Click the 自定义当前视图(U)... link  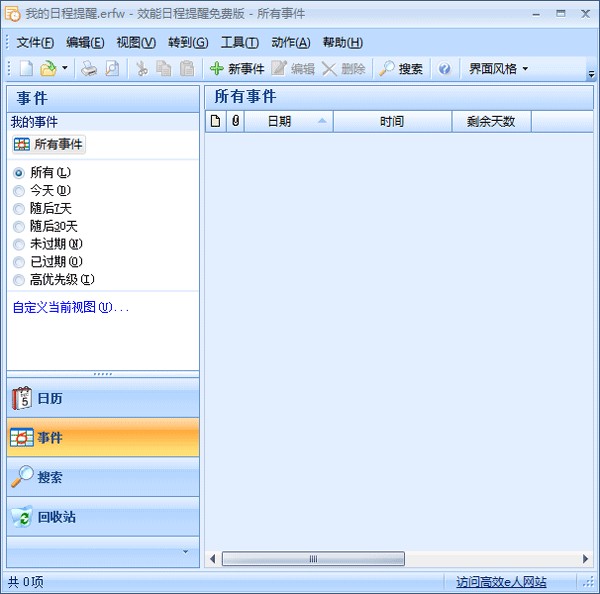(x=71, y=307)
